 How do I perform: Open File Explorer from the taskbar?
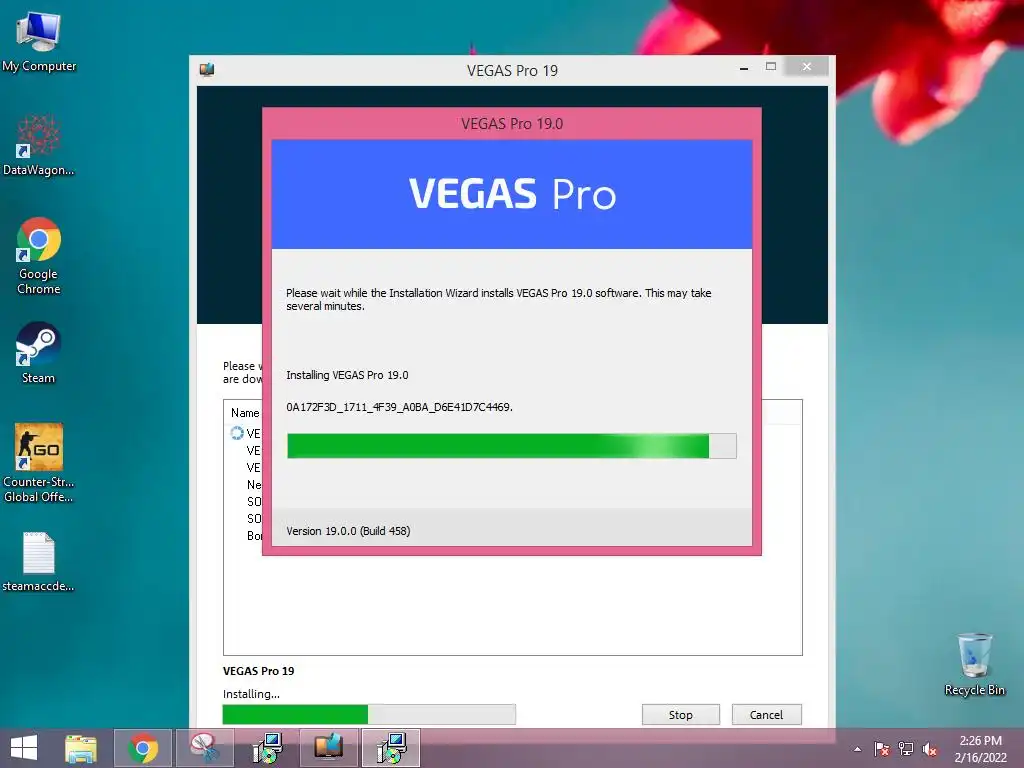(81, 748)
